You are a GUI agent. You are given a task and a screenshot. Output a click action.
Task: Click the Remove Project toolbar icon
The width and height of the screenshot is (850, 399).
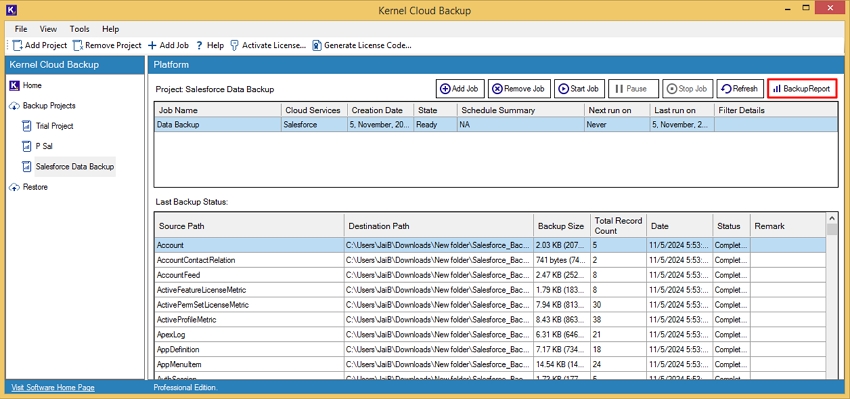[78, 46]
